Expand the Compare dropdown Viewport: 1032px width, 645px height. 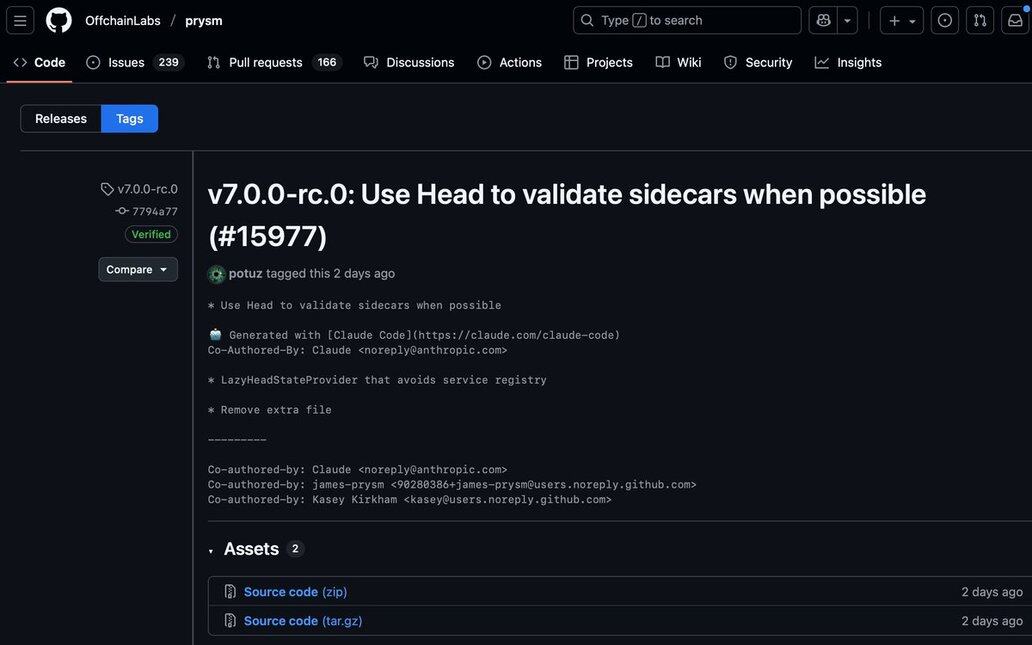tap(138, 269)
